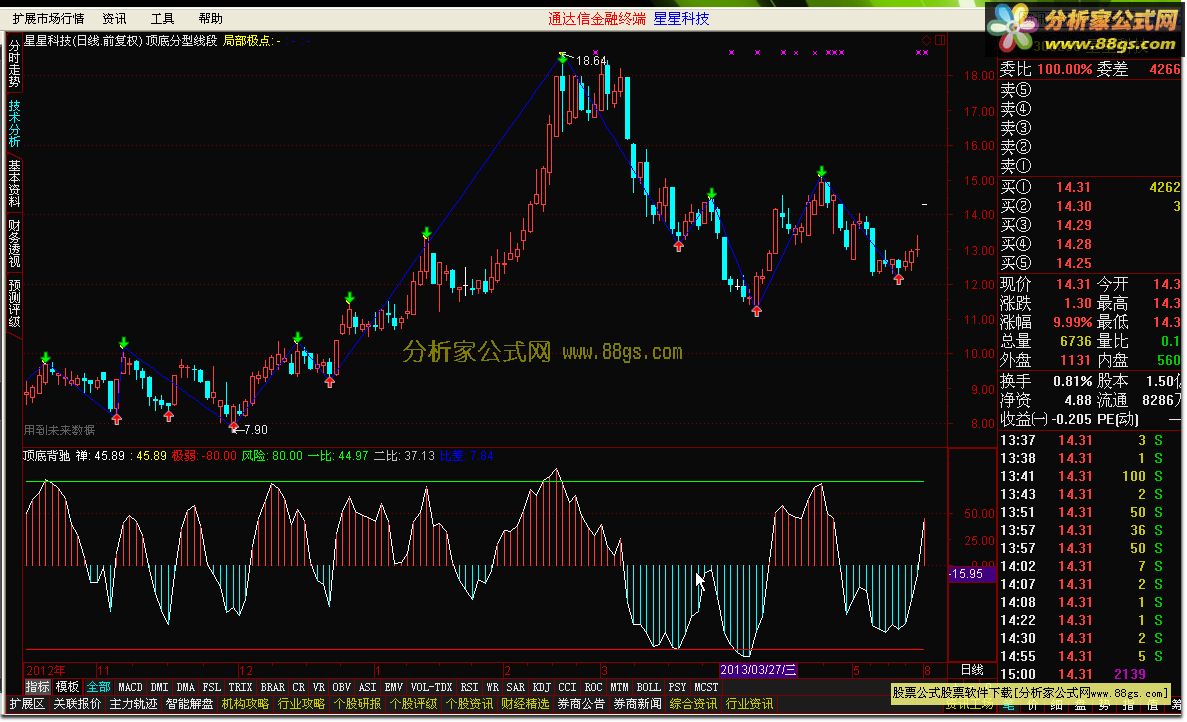Viewport: 1187px width, 722px height.
Task: Switch to the 分时走势 side tab
Action: point(14,64)
